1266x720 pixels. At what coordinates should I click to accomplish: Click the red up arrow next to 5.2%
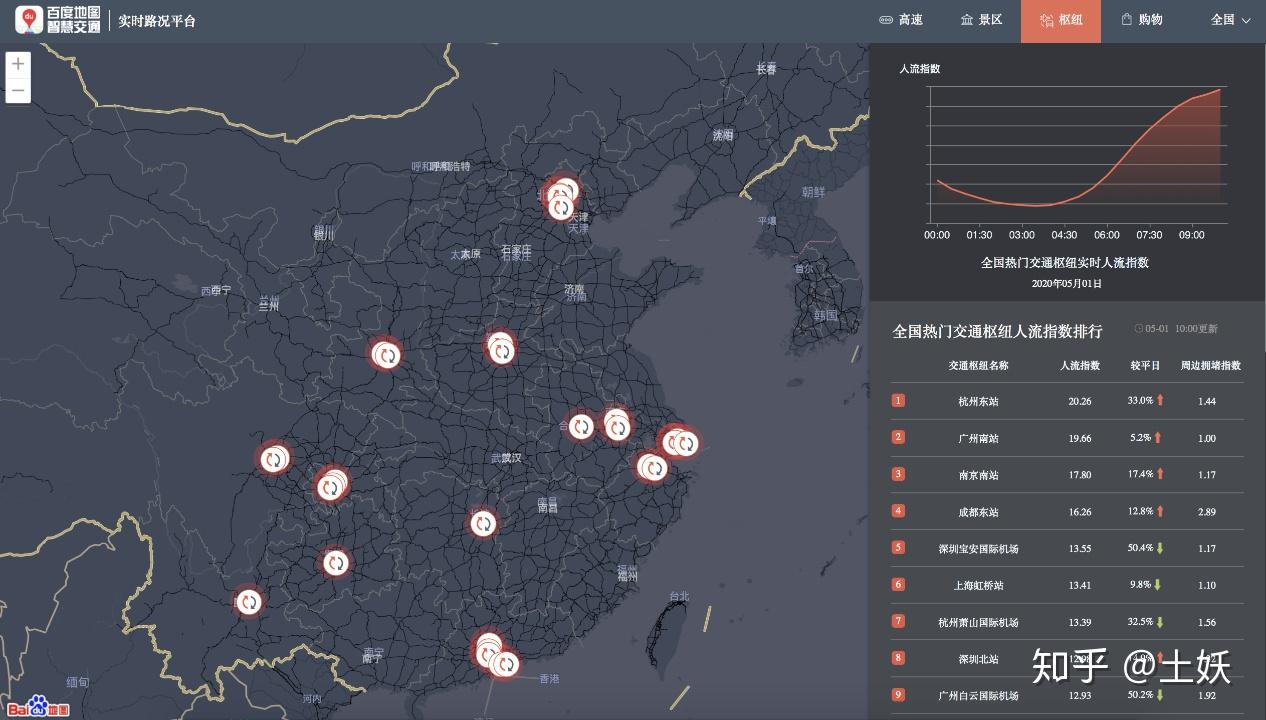click(1158, 438)
